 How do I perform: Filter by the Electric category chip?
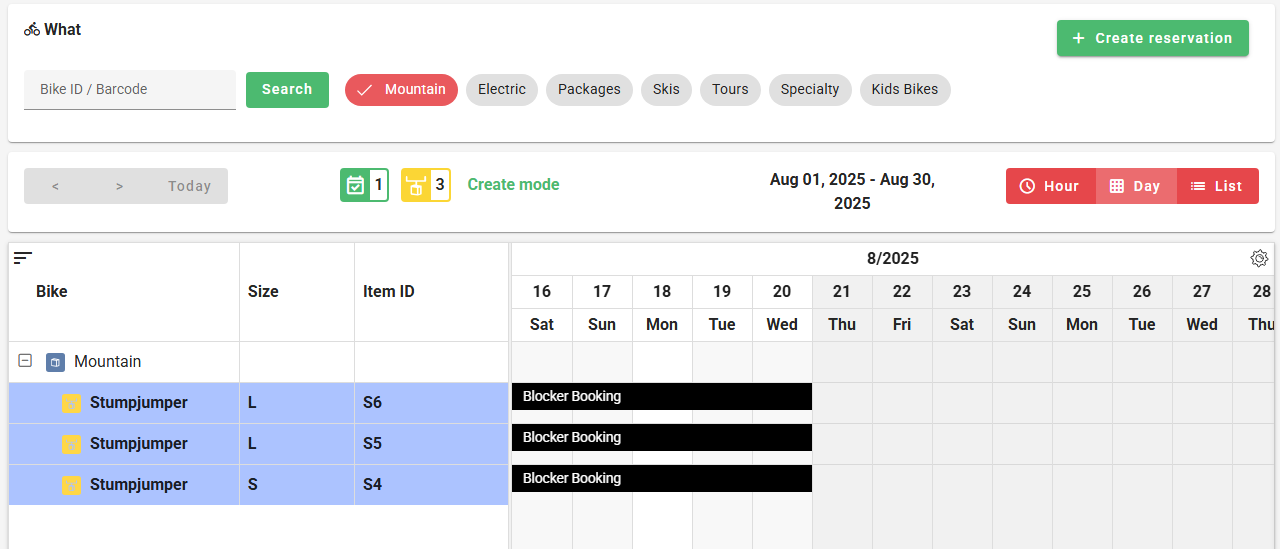[x=502, y=90]
